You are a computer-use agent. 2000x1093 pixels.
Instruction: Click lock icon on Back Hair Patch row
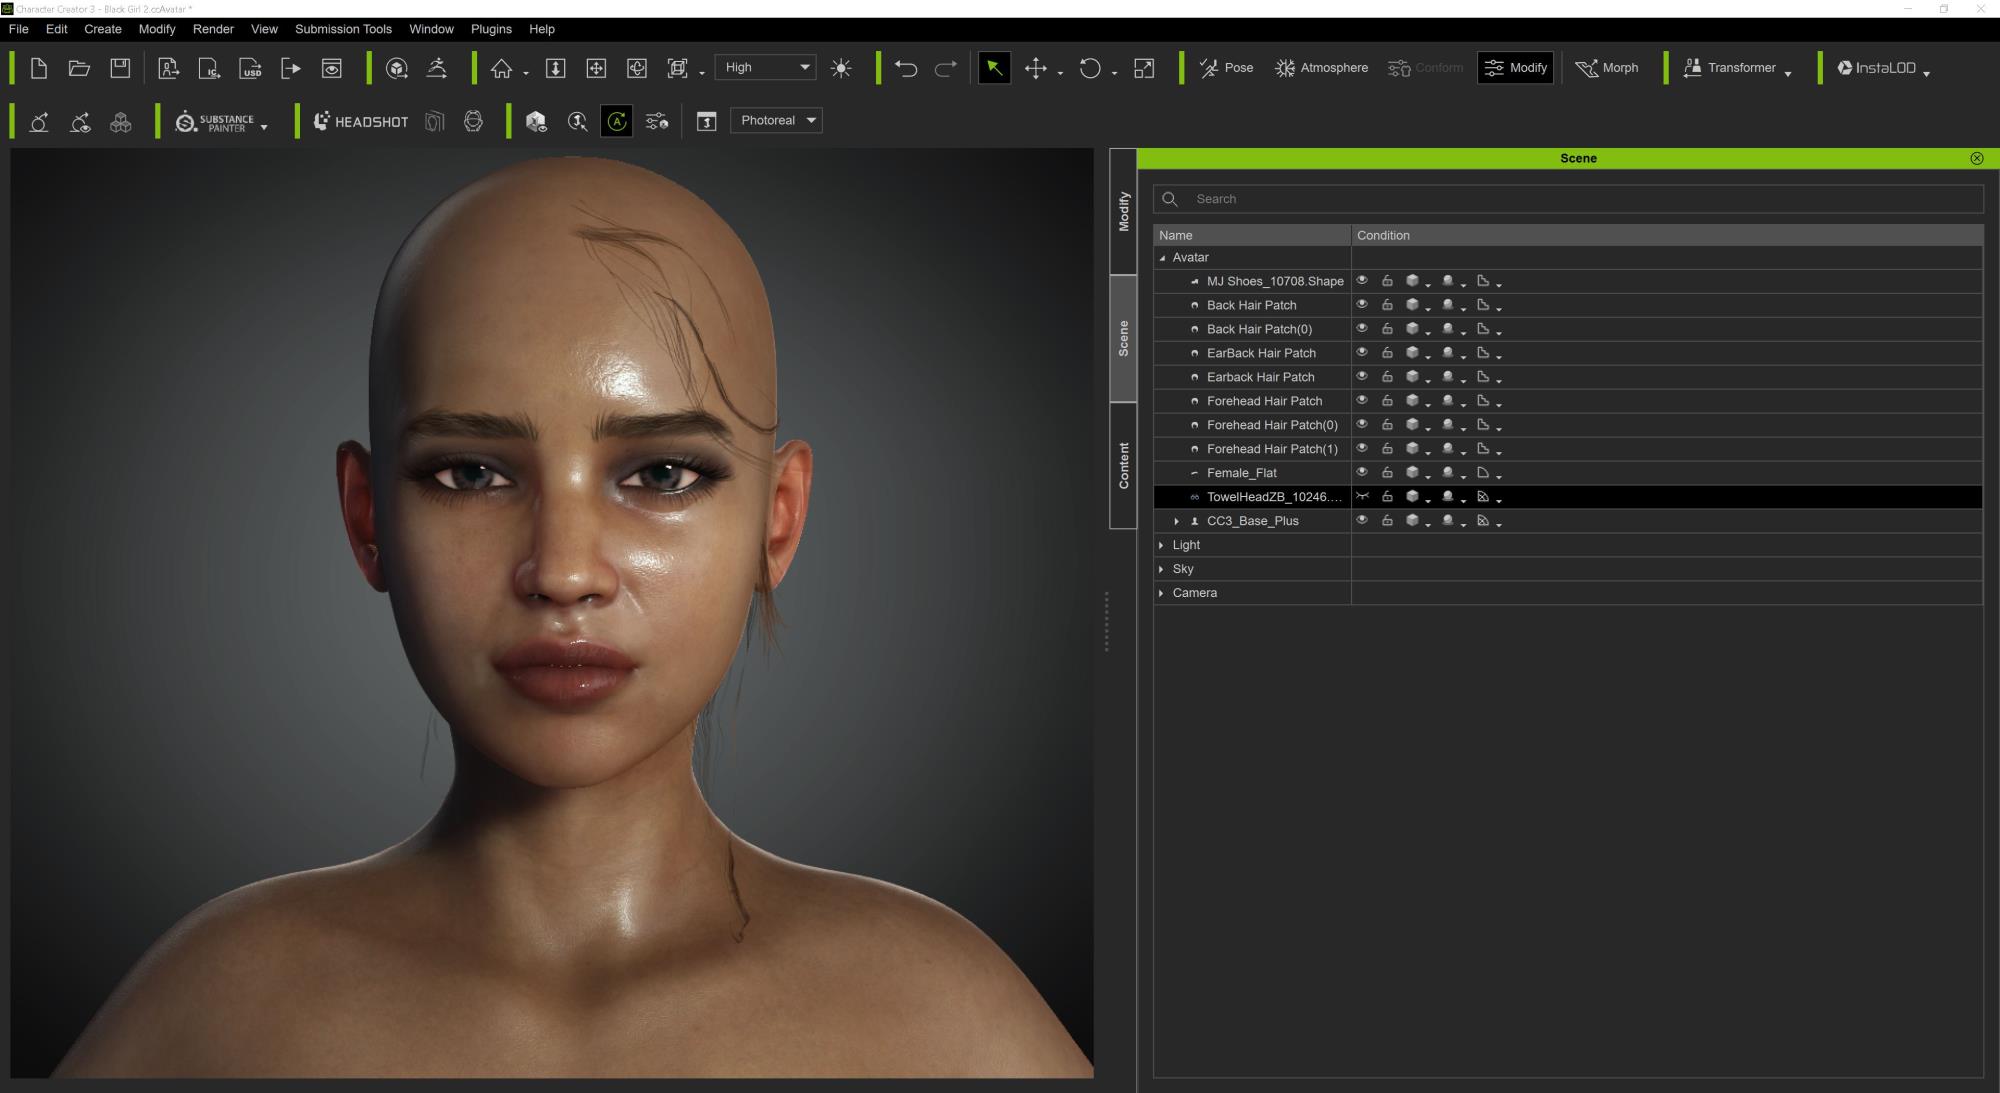click(x=1387, y=304)
